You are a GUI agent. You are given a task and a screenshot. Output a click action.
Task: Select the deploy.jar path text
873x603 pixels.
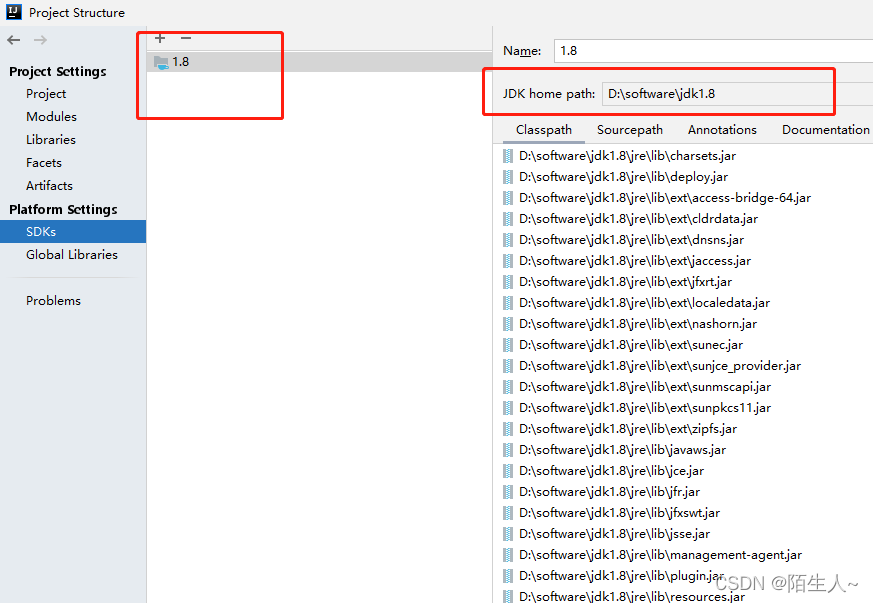[x=624, y=177]
